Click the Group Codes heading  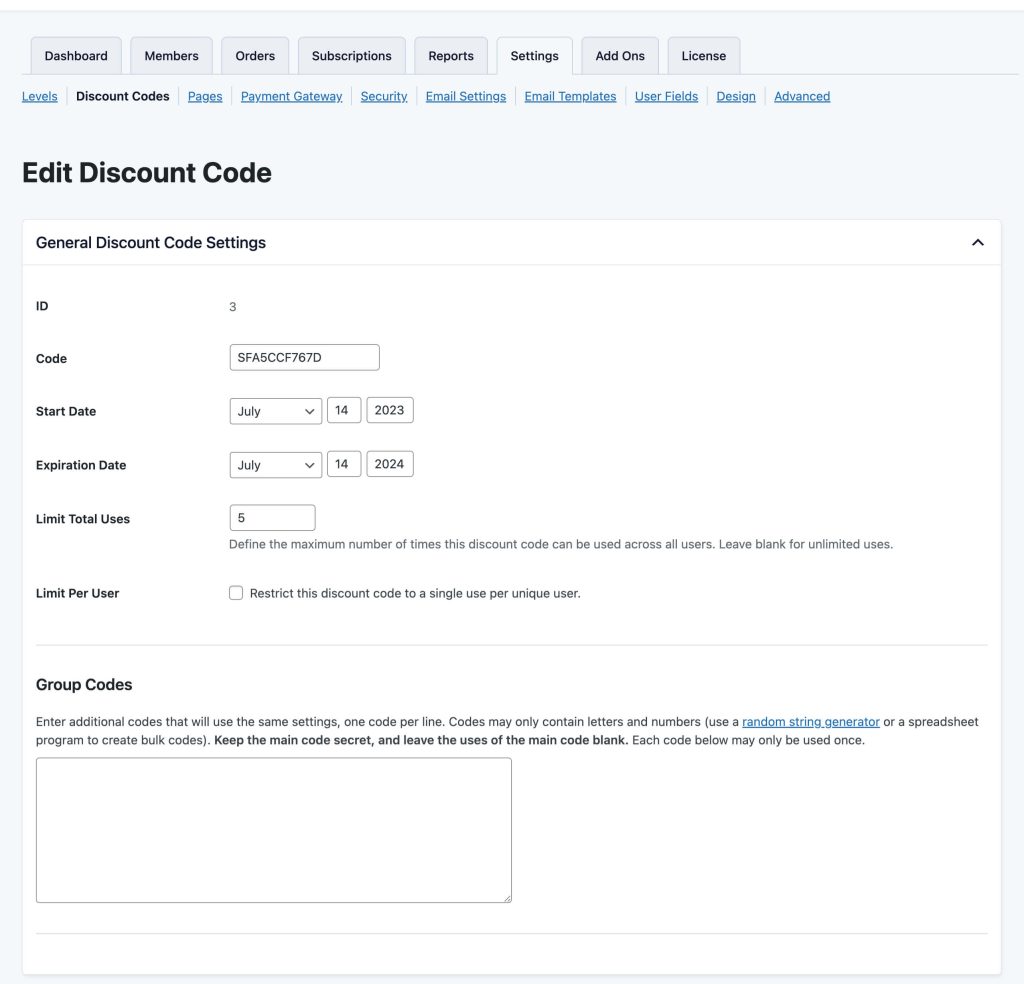click(84, 684)
